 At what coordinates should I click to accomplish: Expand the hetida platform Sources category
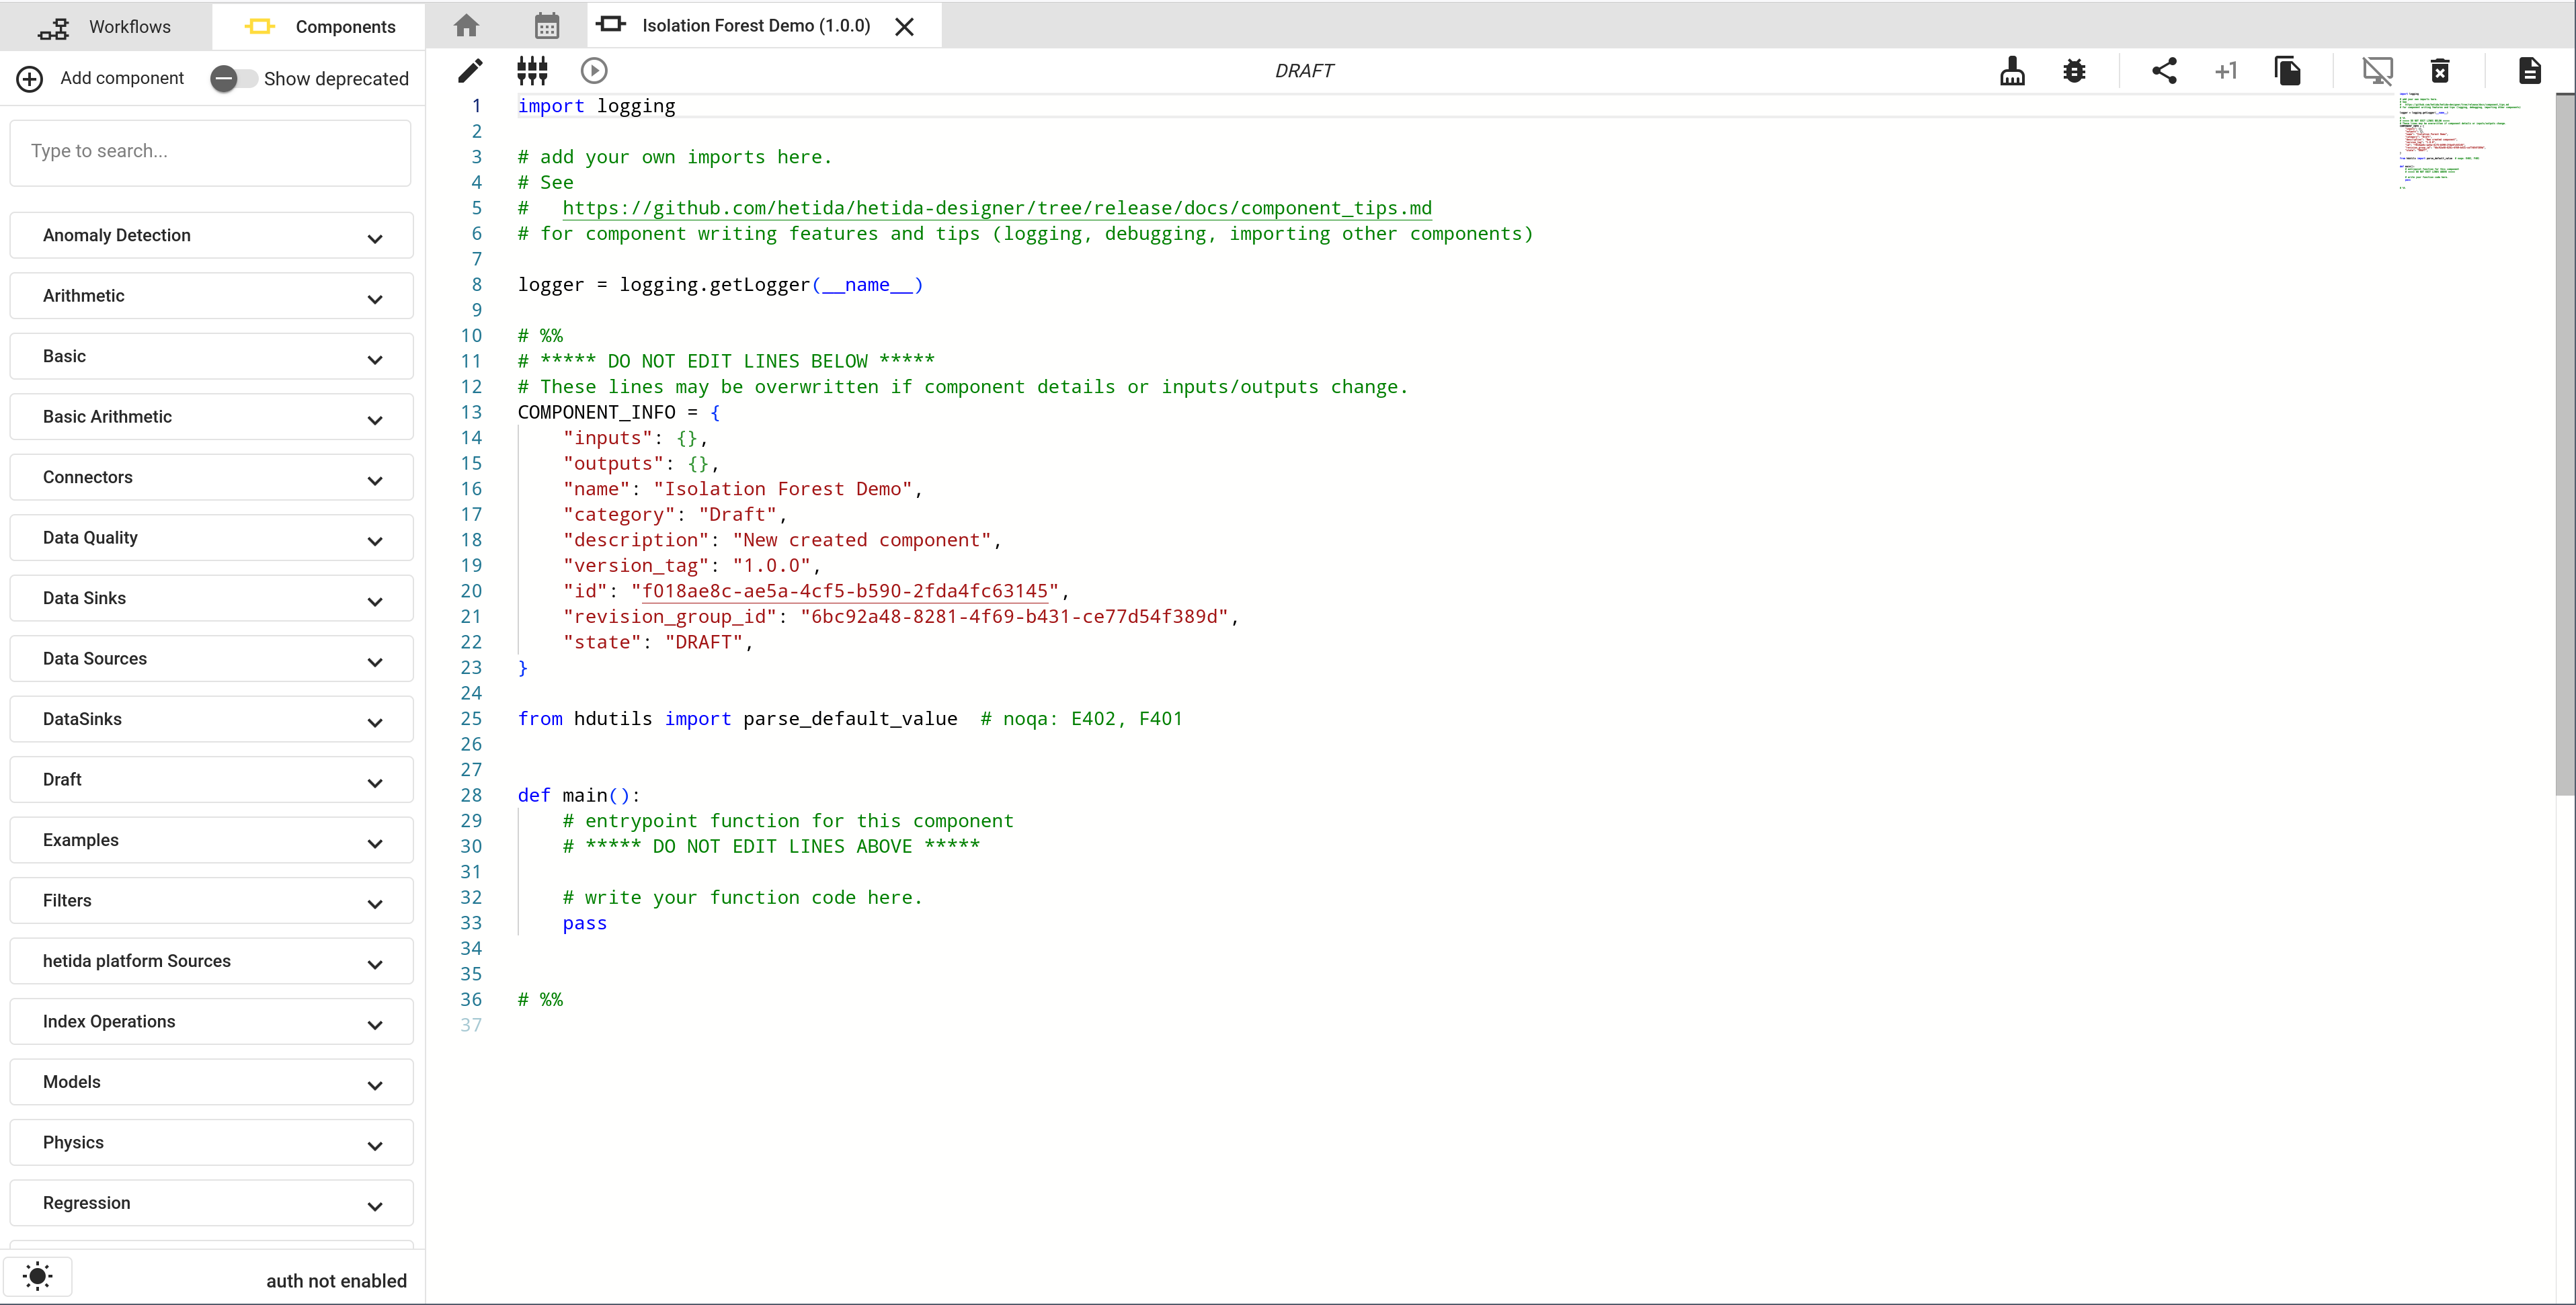[211, 961]
